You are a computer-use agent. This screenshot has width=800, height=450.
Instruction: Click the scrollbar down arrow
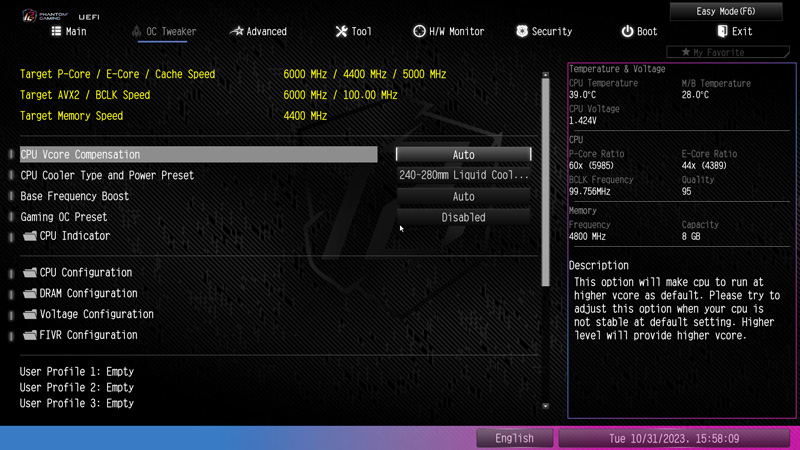545,406
